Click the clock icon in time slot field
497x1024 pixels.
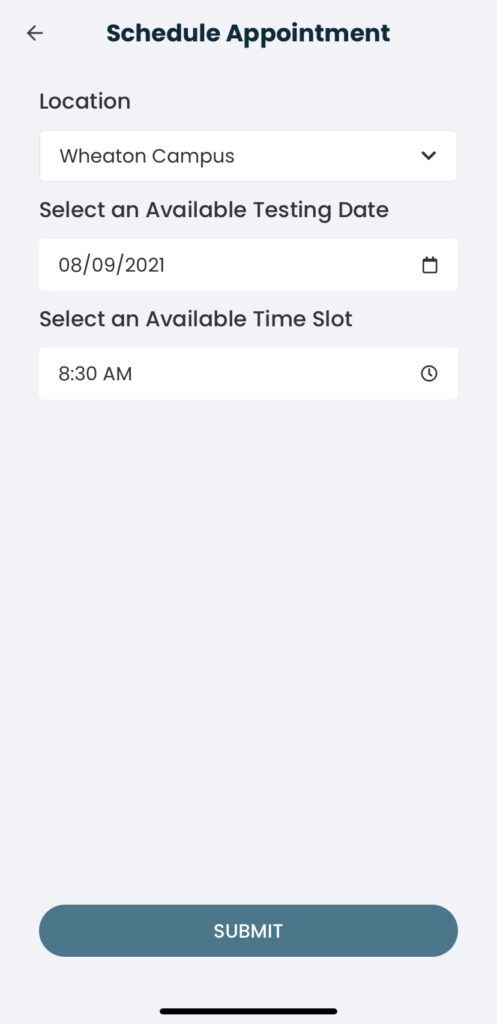428,374
